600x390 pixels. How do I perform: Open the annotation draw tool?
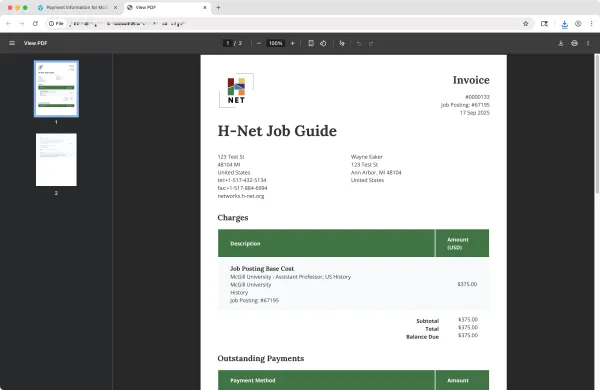(342, 43)
